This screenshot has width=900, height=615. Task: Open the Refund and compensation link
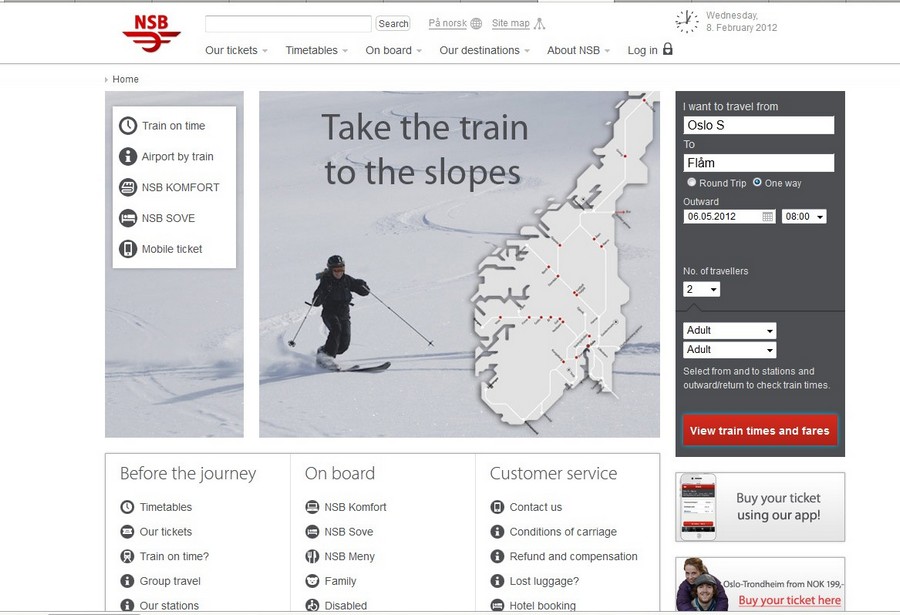click(573, 556)
